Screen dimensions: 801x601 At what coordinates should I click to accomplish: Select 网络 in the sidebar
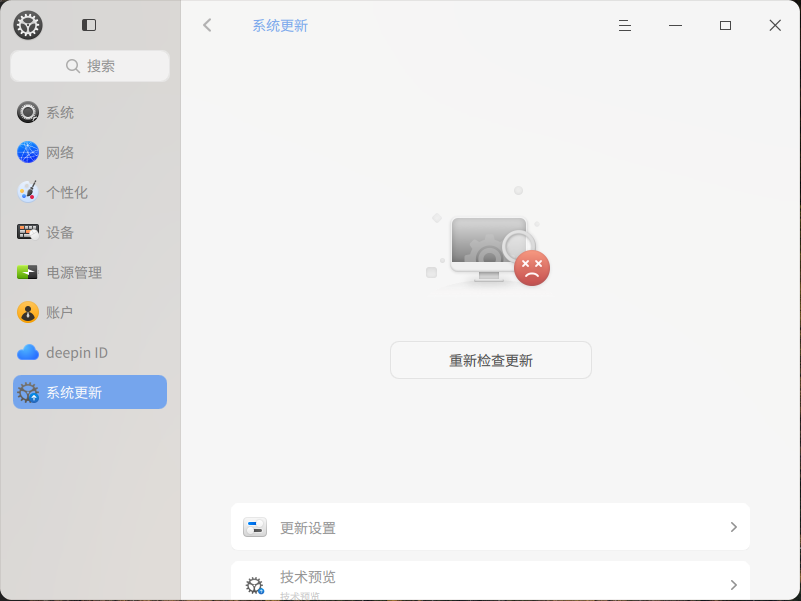[90, 152]
